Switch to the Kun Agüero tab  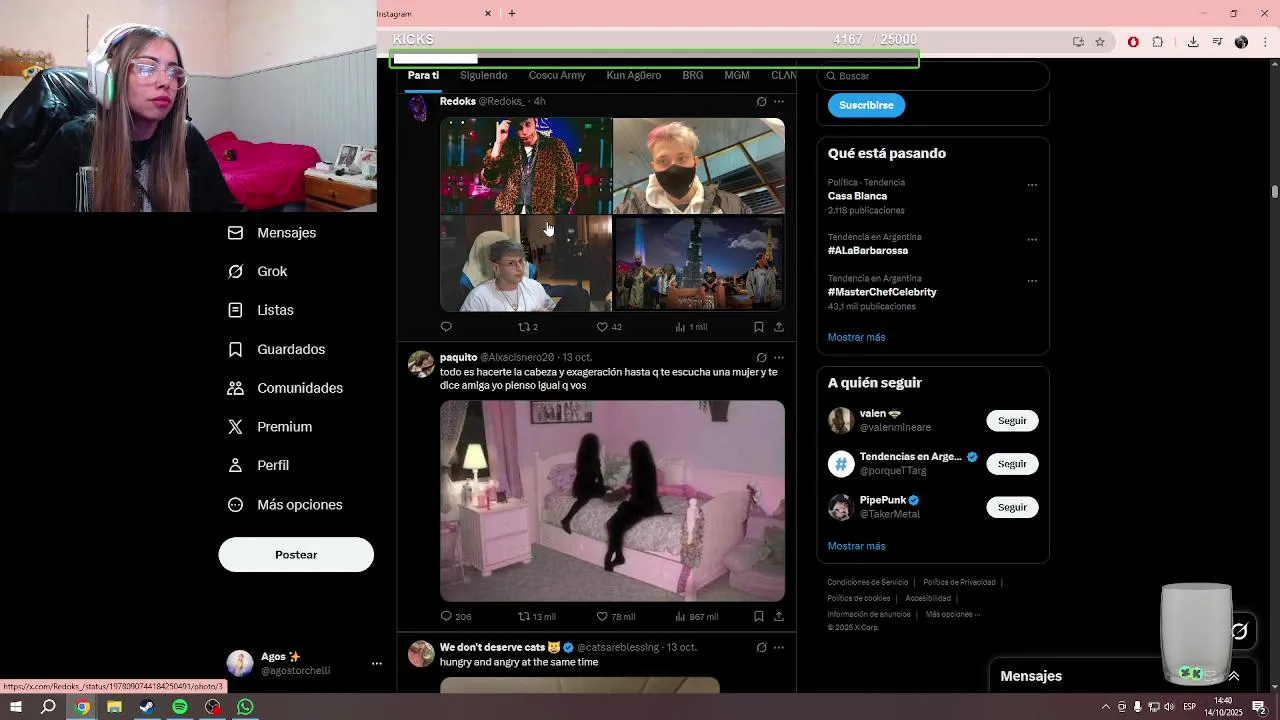tap(634, 76)
